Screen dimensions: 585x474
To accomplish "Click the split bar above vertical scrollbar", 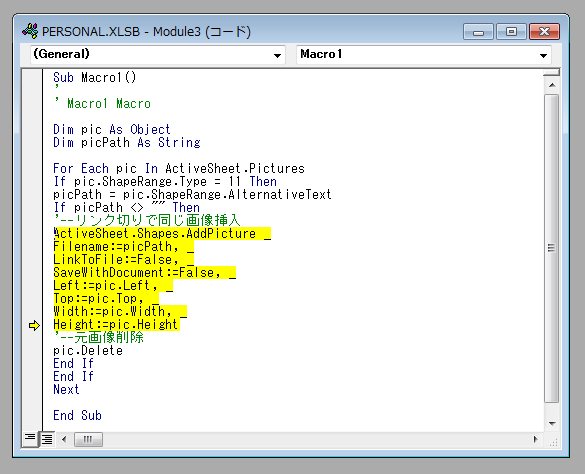I will (x=551, y=72).
